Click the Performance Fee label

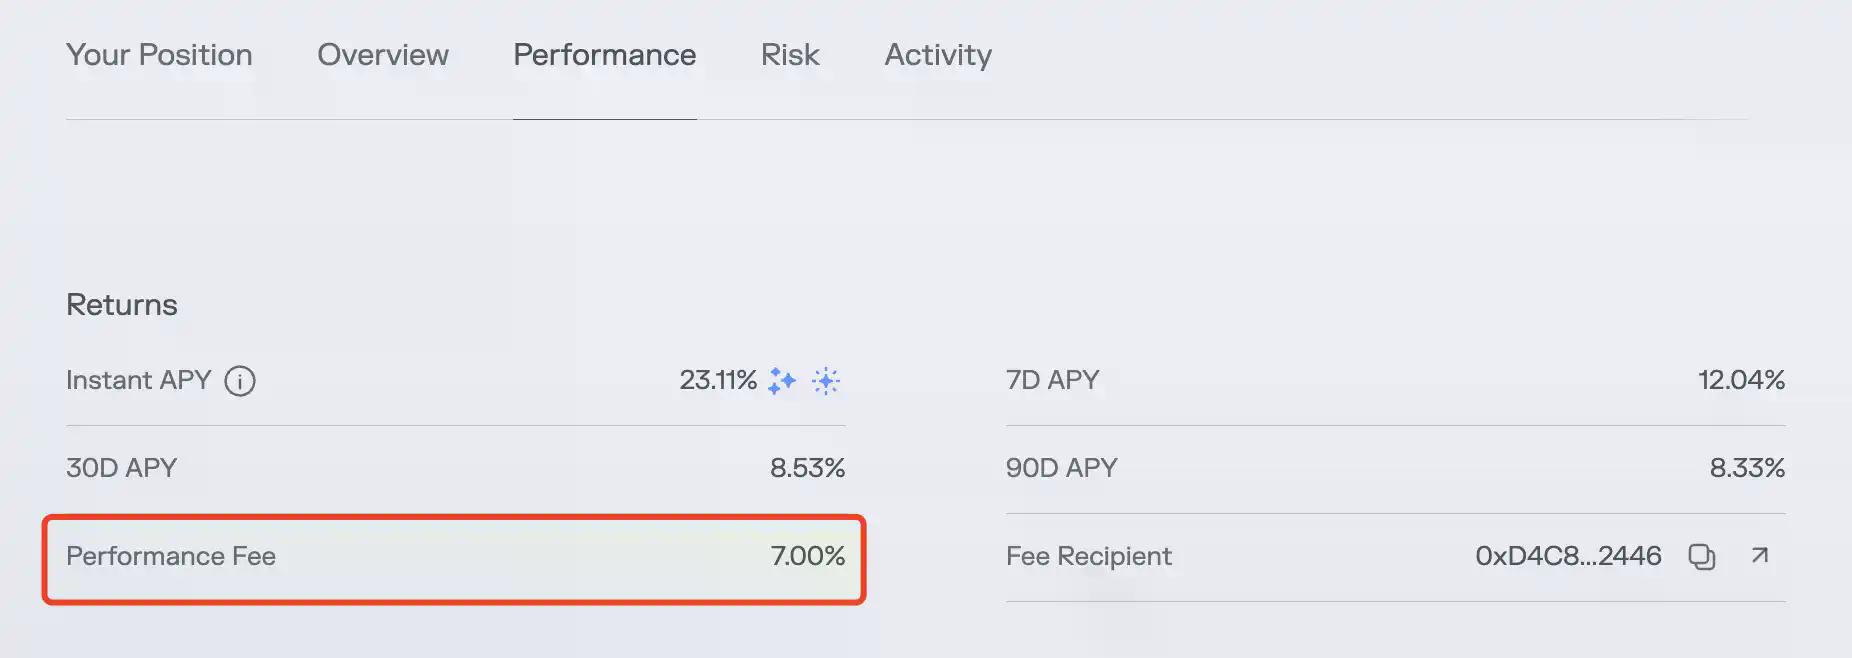point(171,556)
